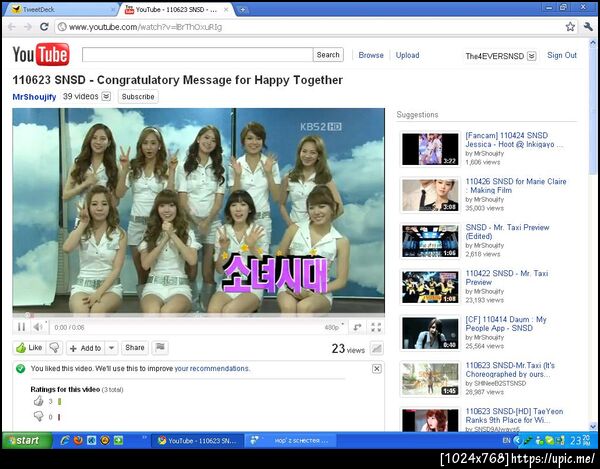Viewport: 600px width, 469px height.
Task: Click the system tray clock
Action: pos(580,441)
